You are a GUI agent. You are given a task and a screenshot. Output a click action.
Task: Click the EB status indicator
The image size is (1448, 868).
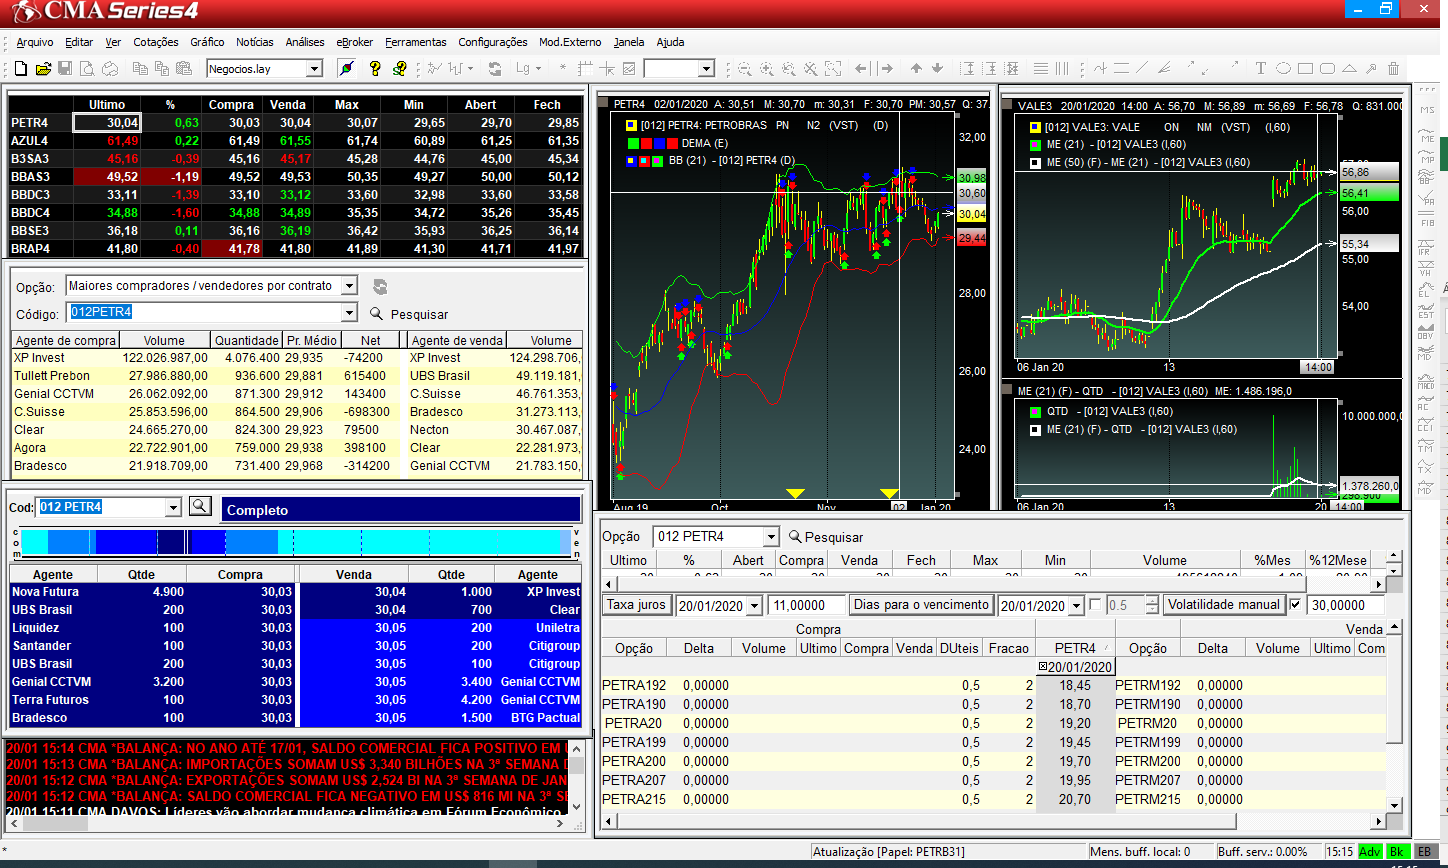[1424, 851]
